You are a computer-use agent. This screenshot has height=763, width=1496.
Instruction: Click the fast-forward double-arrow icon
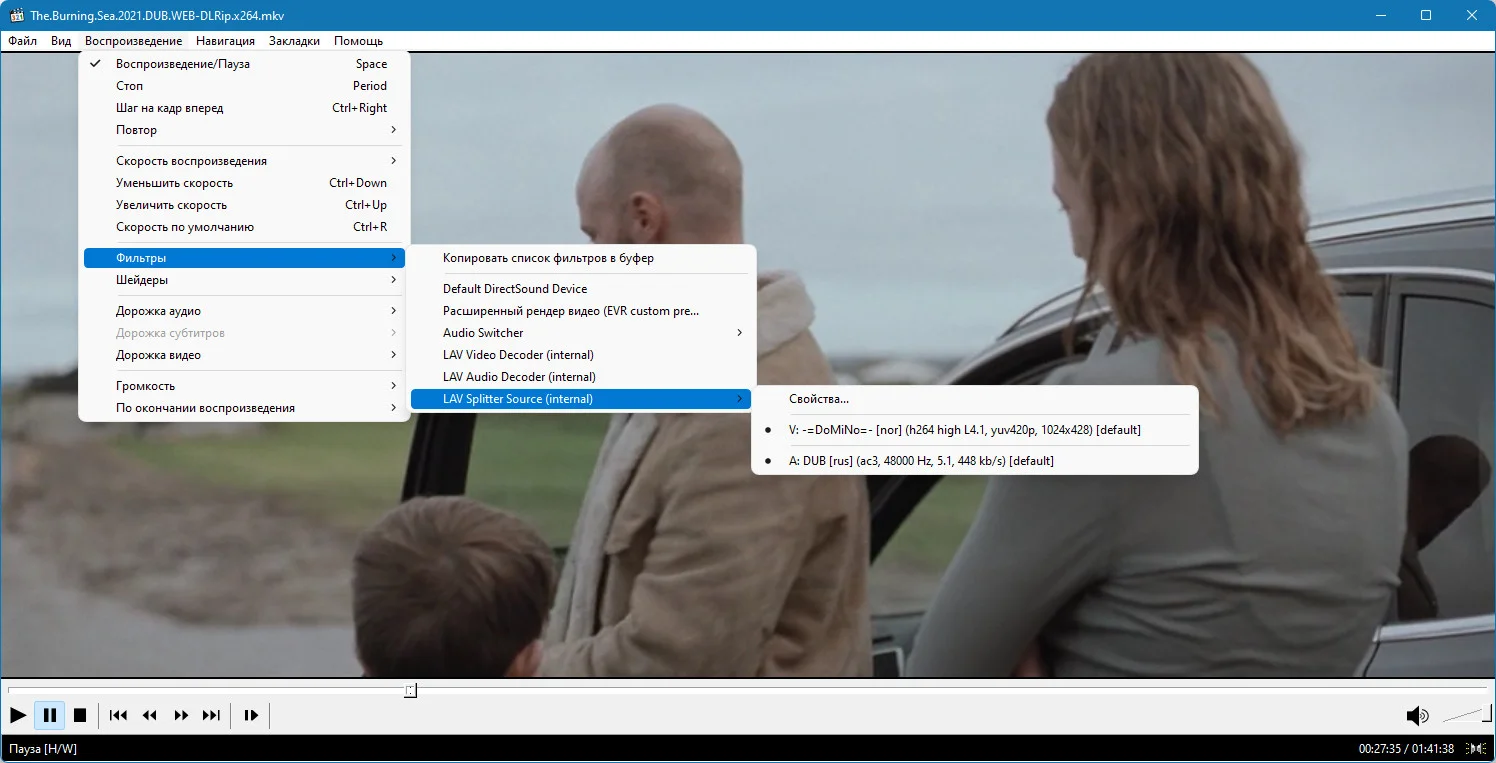point(181,715)
